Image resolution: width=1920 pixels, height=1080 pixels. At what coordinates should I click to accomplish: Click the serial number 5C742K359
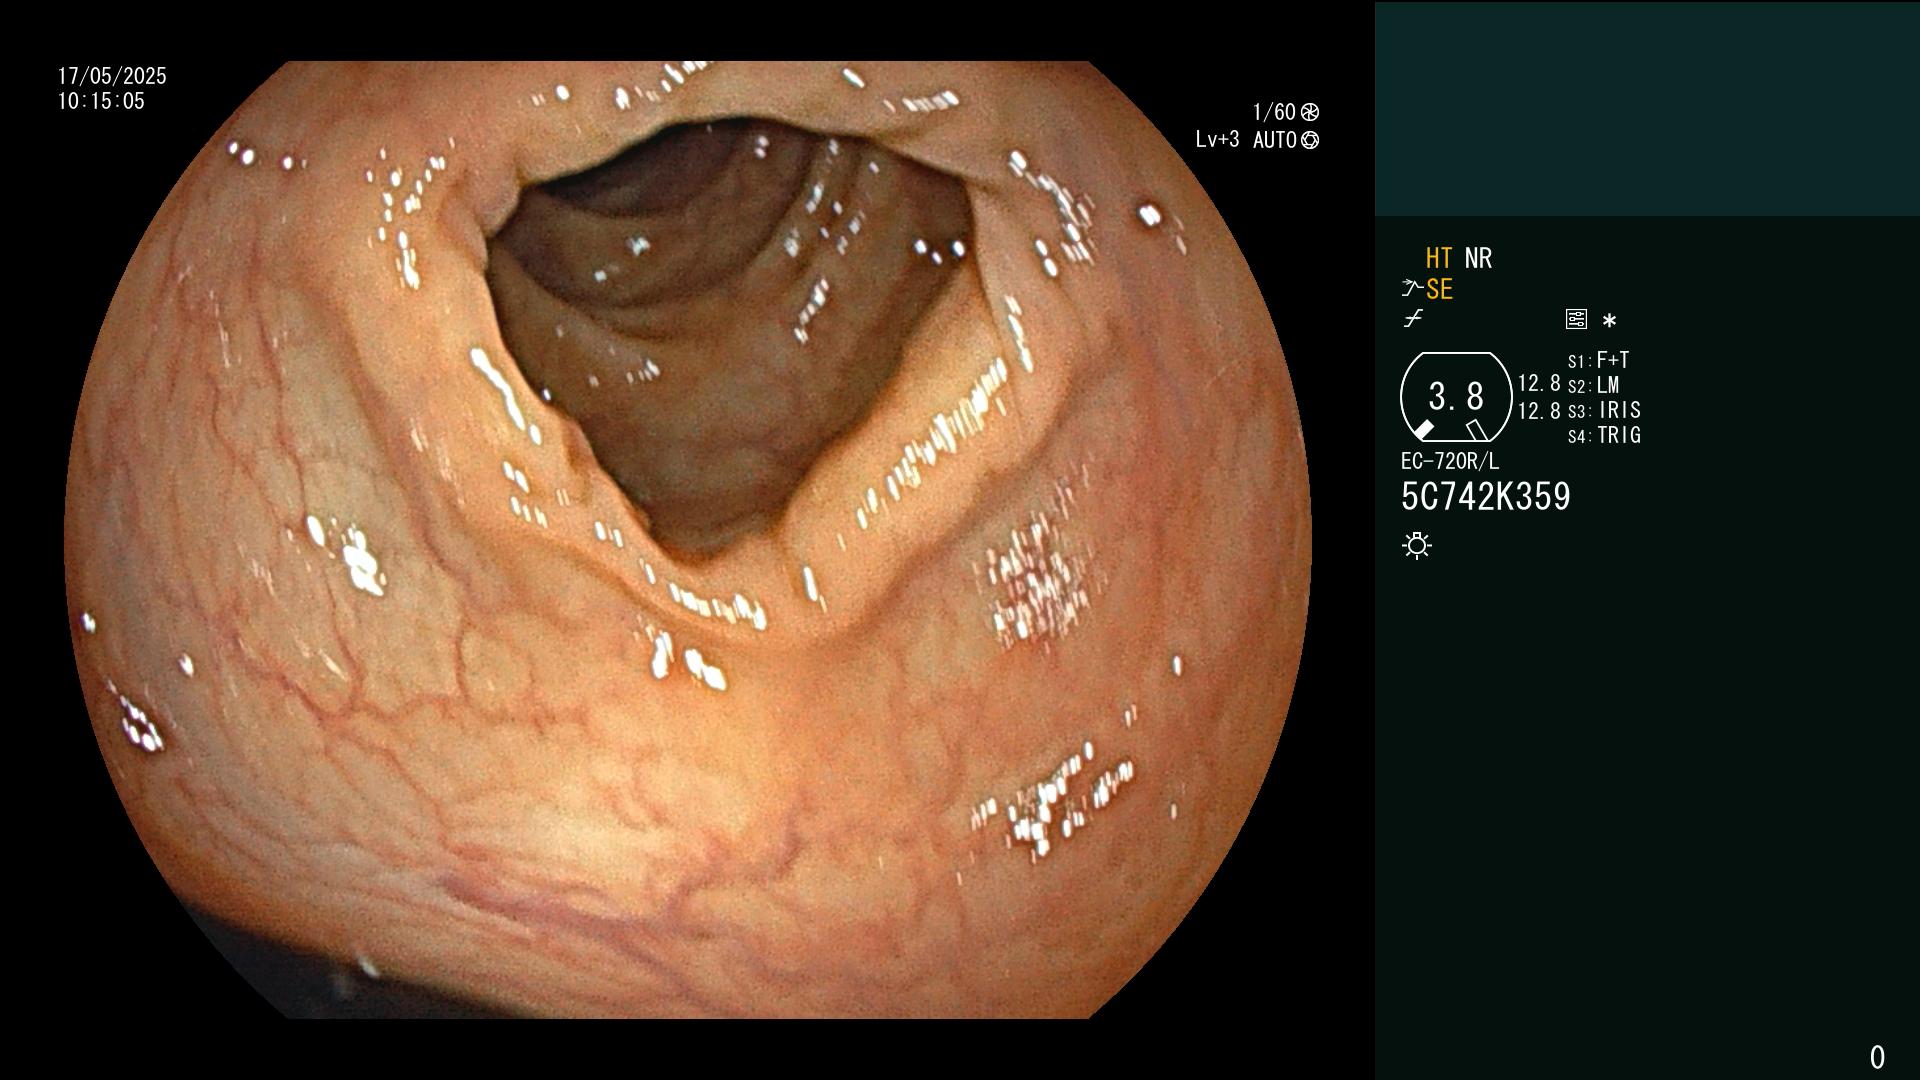tap(1486, 496)
